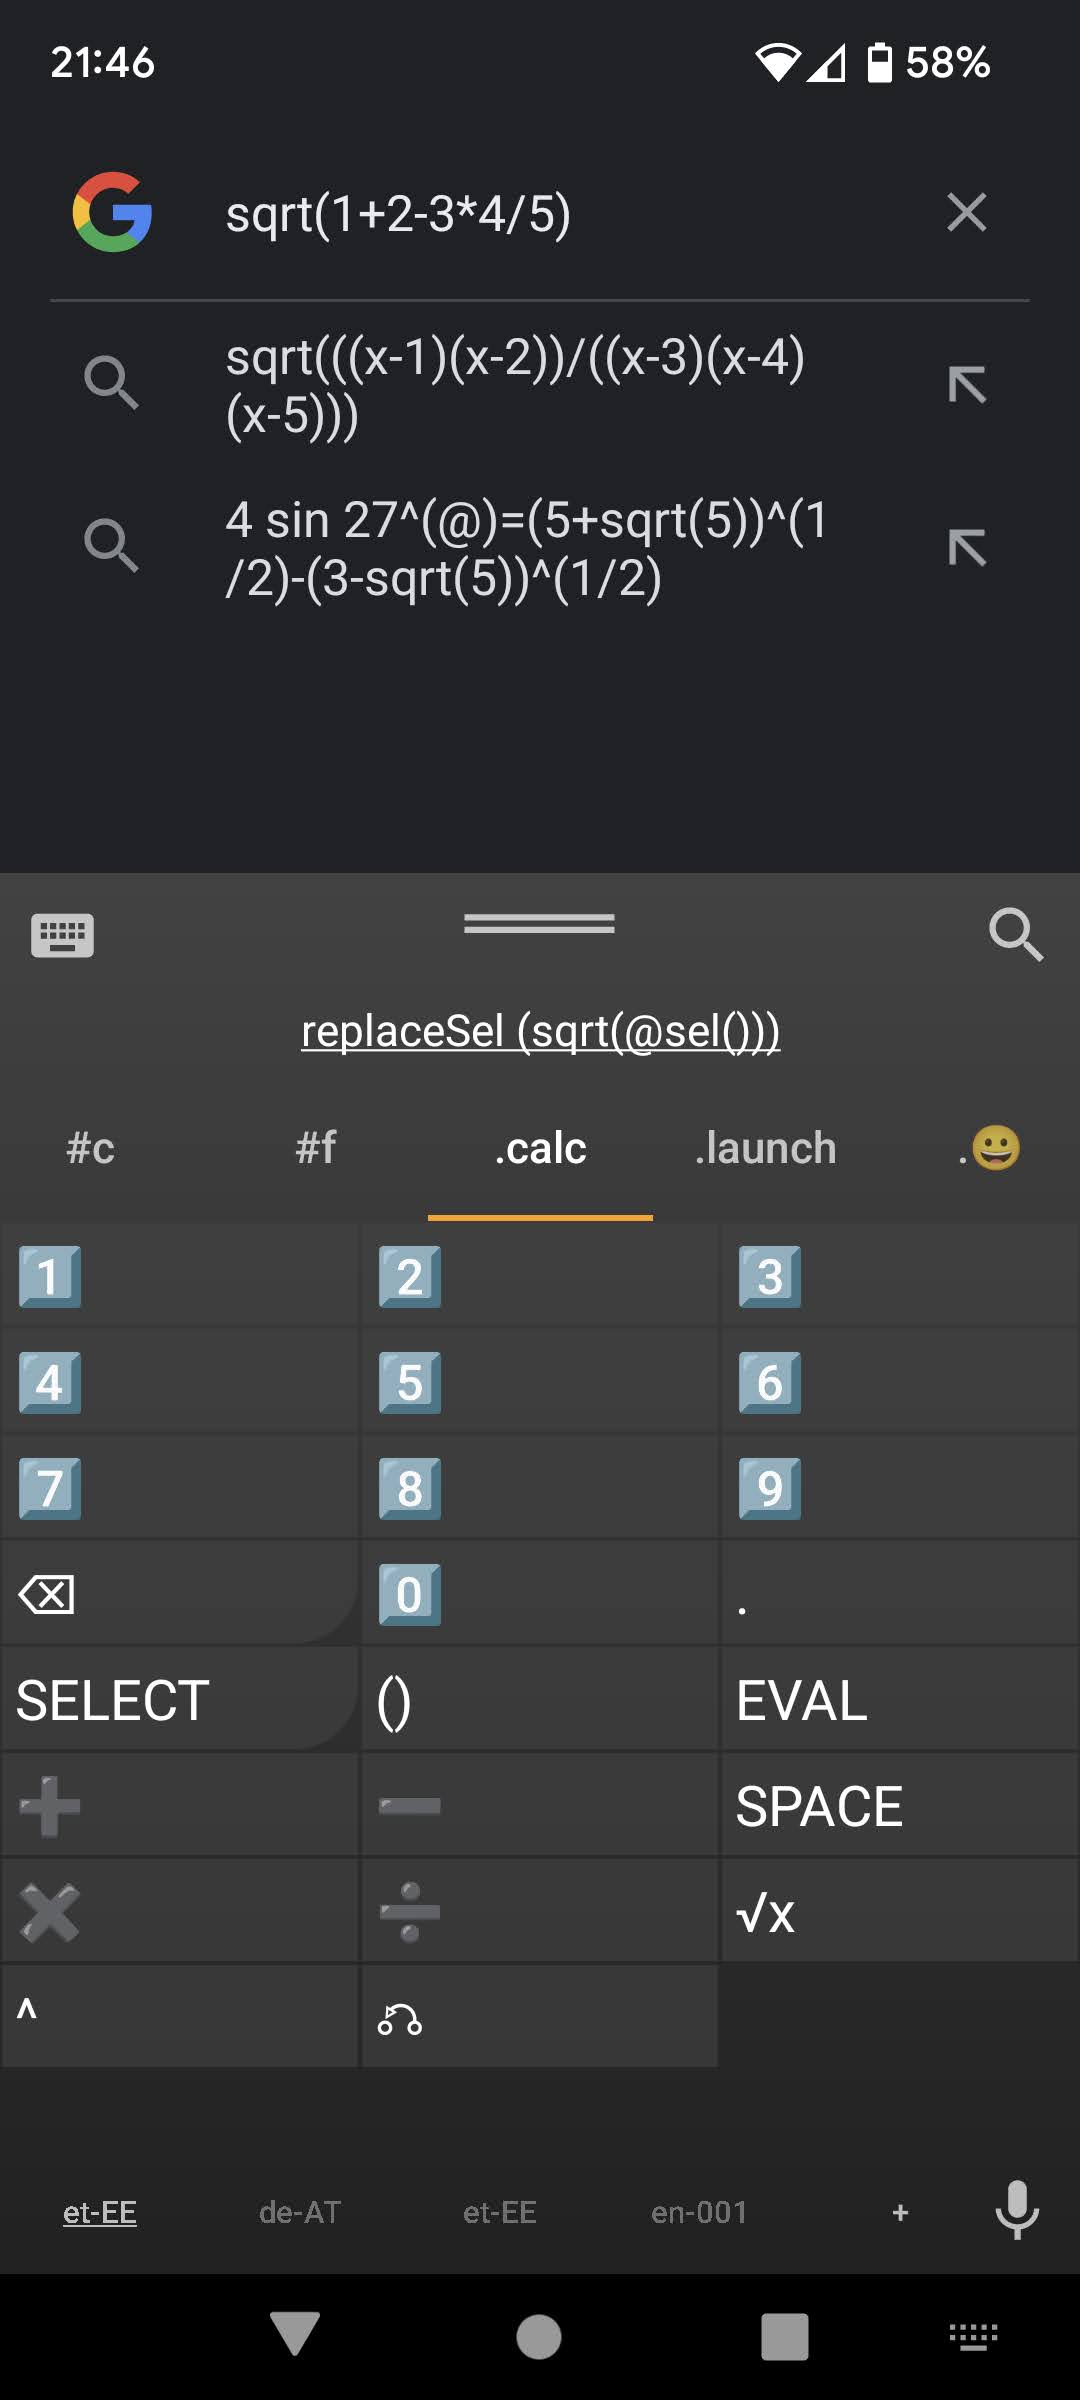Open the #c tab
The width and height of the screenshot is (1080, 2400).
[x=90, y=1148]
